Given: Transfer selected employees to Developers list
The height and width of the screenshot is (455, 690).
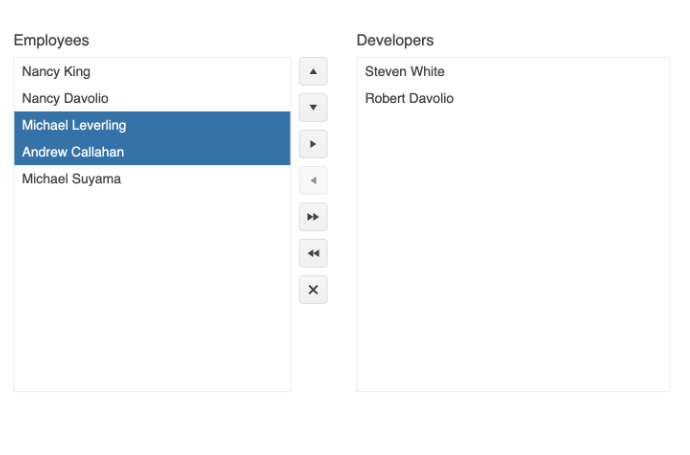Looking at the screenshot, I should [x=313, y=144].
